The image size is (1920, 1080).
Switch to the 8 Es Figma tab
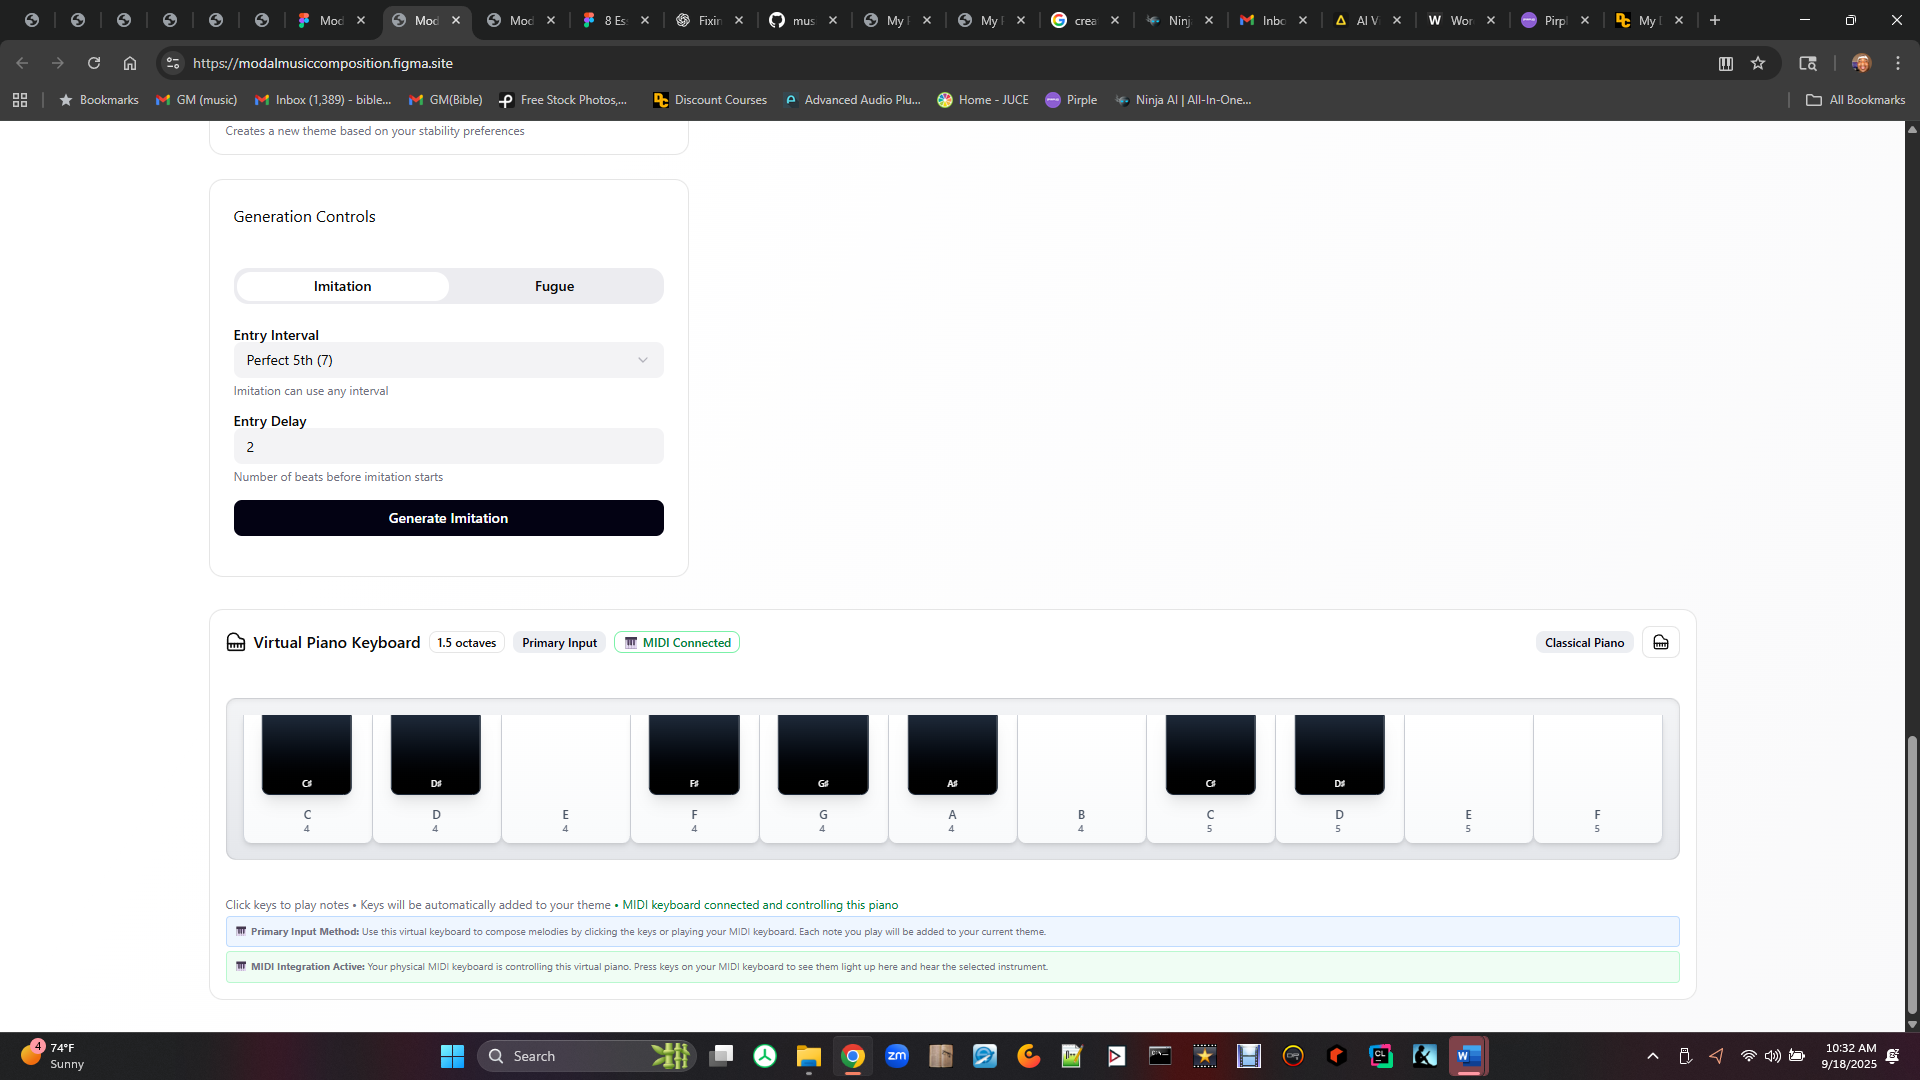click(614, 20)
